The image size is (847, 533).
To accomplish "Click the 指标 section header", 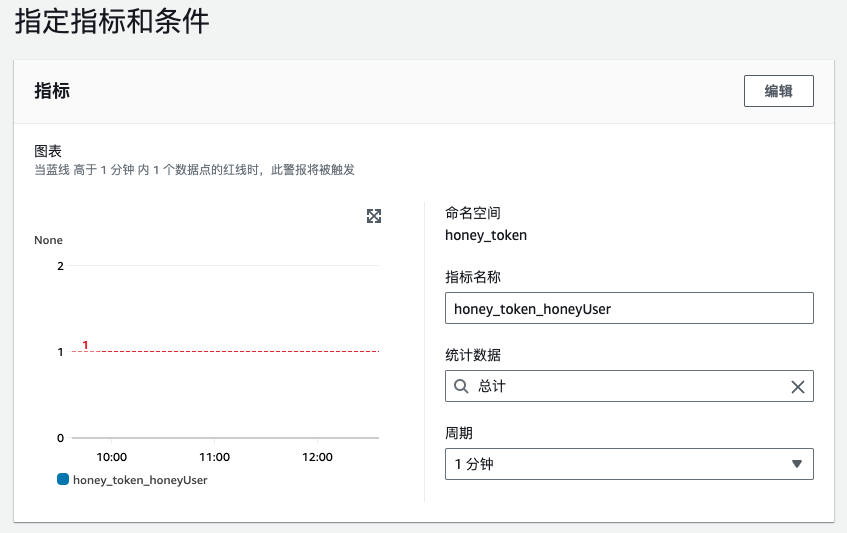I will (x=52, y=91).
